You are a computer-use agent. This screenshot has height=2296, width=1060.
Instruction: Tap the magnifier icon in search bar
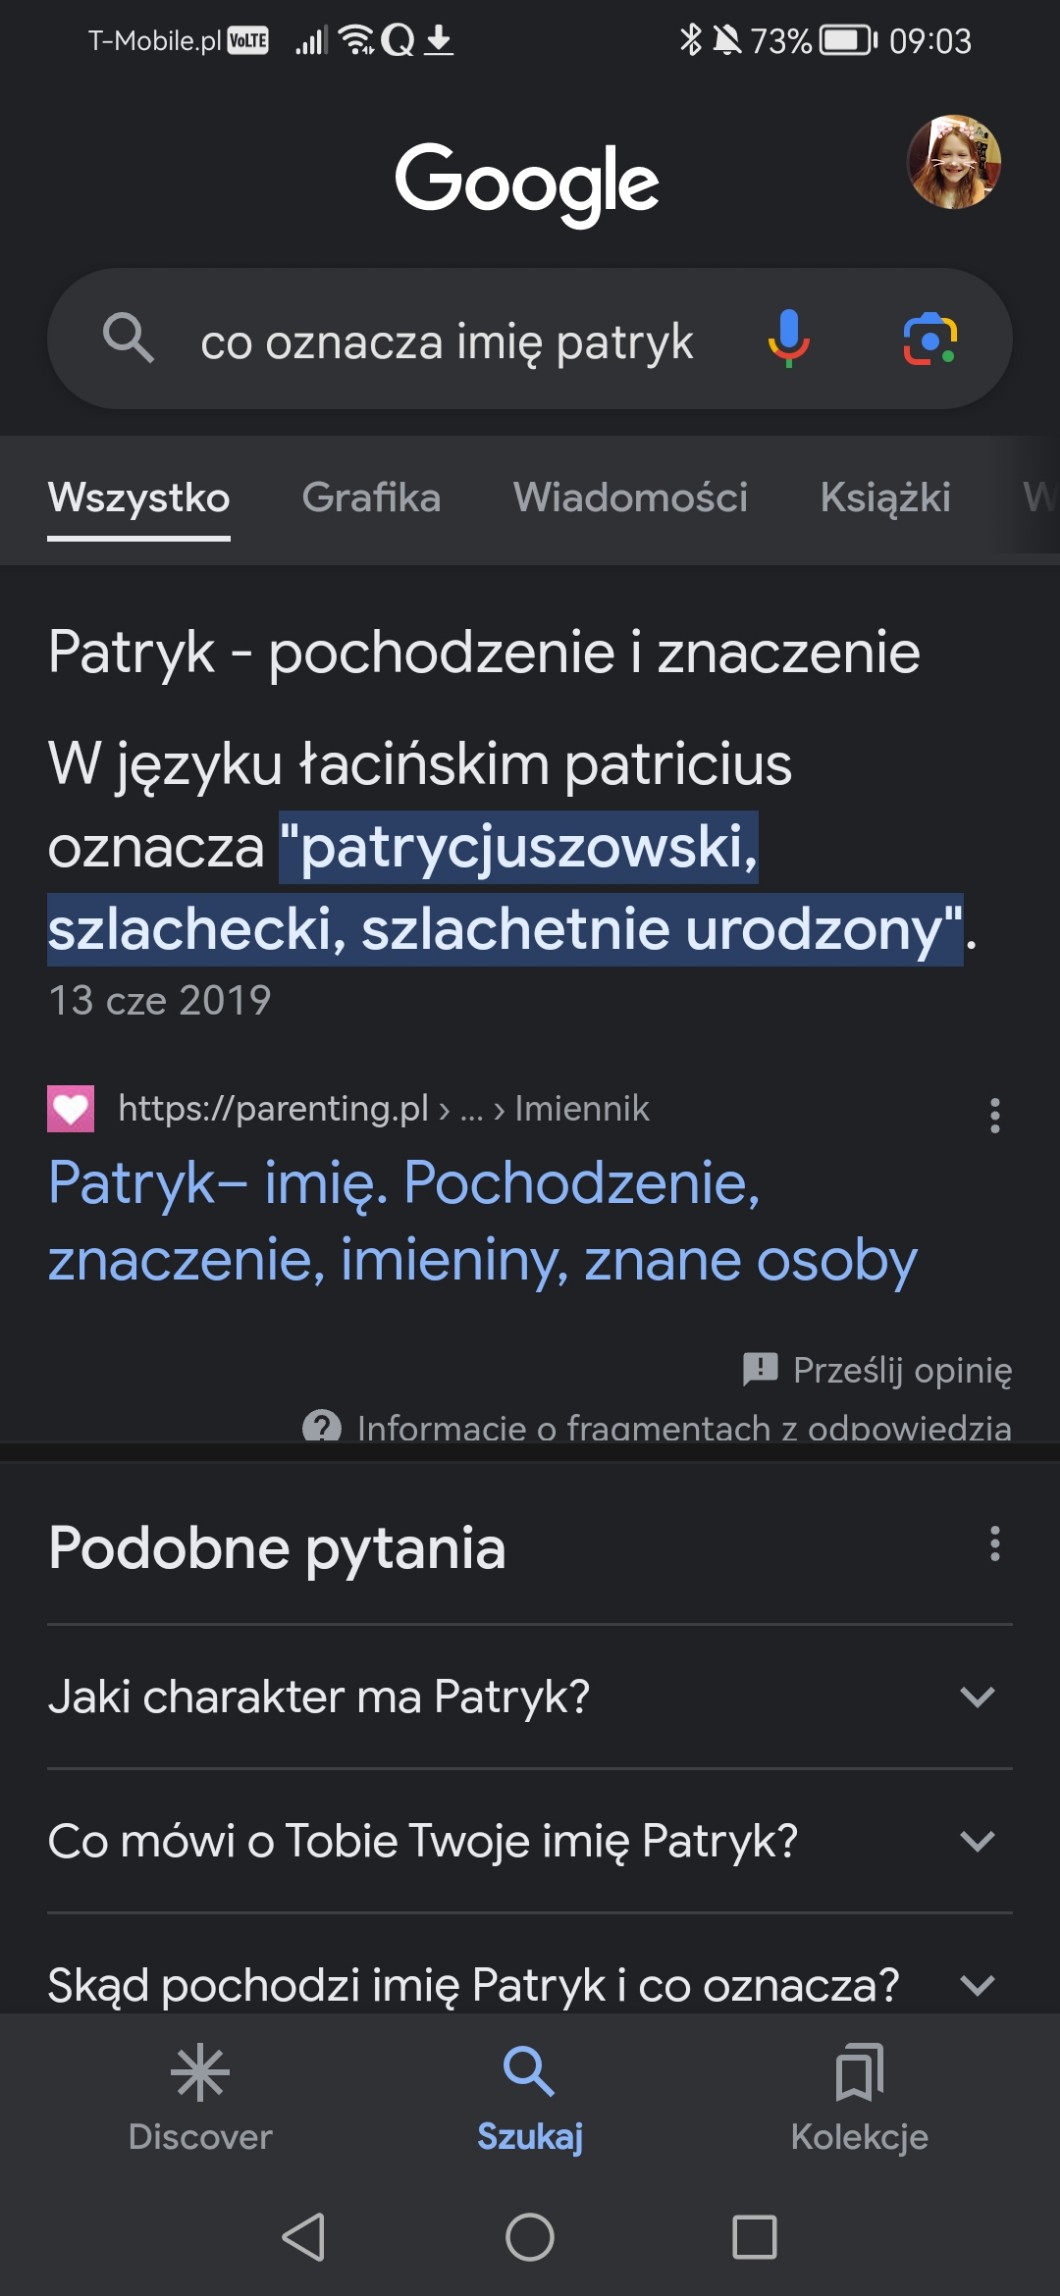tap(128, 338)
